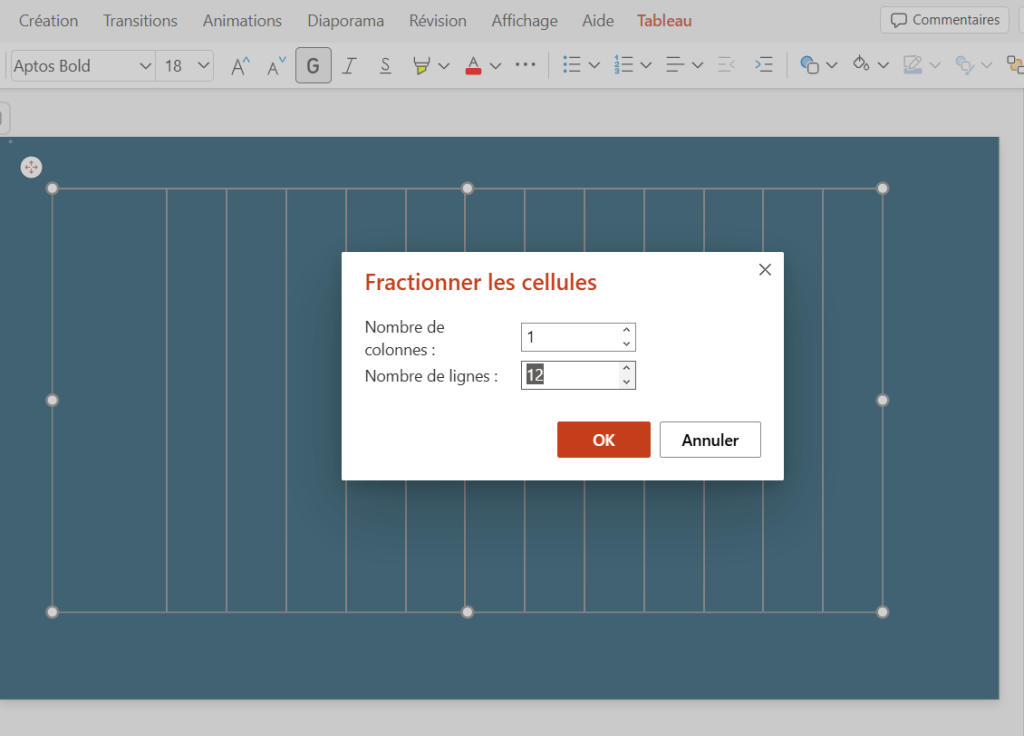Expand numbered list style options

646,65
